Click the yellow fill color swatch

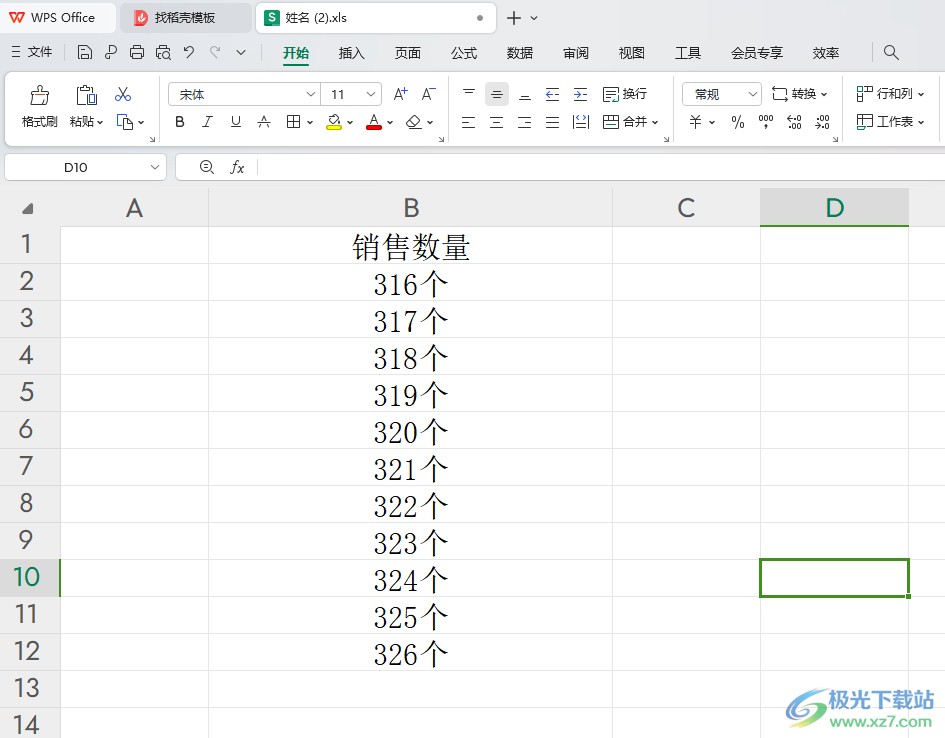point(334,122)
